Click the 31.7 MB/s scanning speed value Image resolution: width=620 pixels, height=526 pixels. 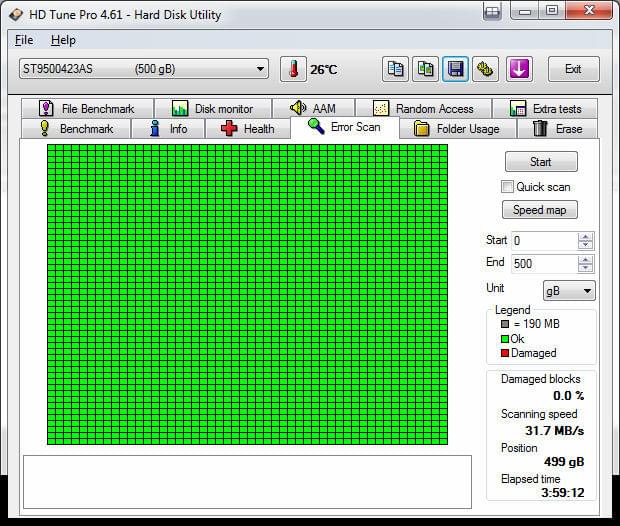click(x=554, y=430)
